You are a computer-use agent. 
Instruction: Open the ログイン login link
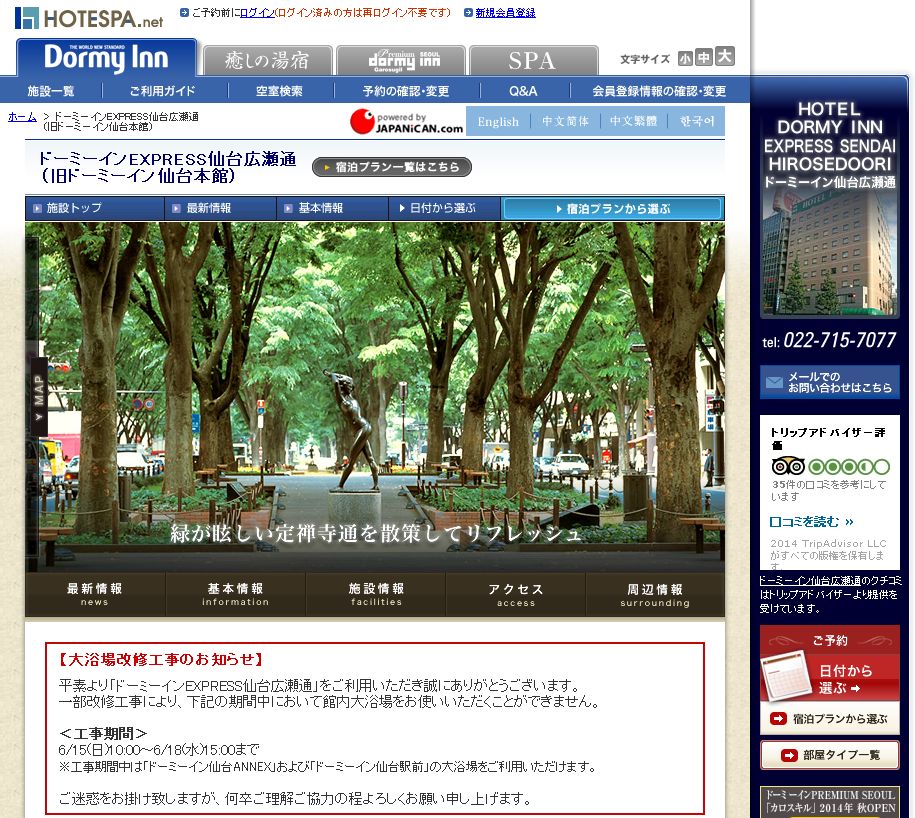click(257, 13)
